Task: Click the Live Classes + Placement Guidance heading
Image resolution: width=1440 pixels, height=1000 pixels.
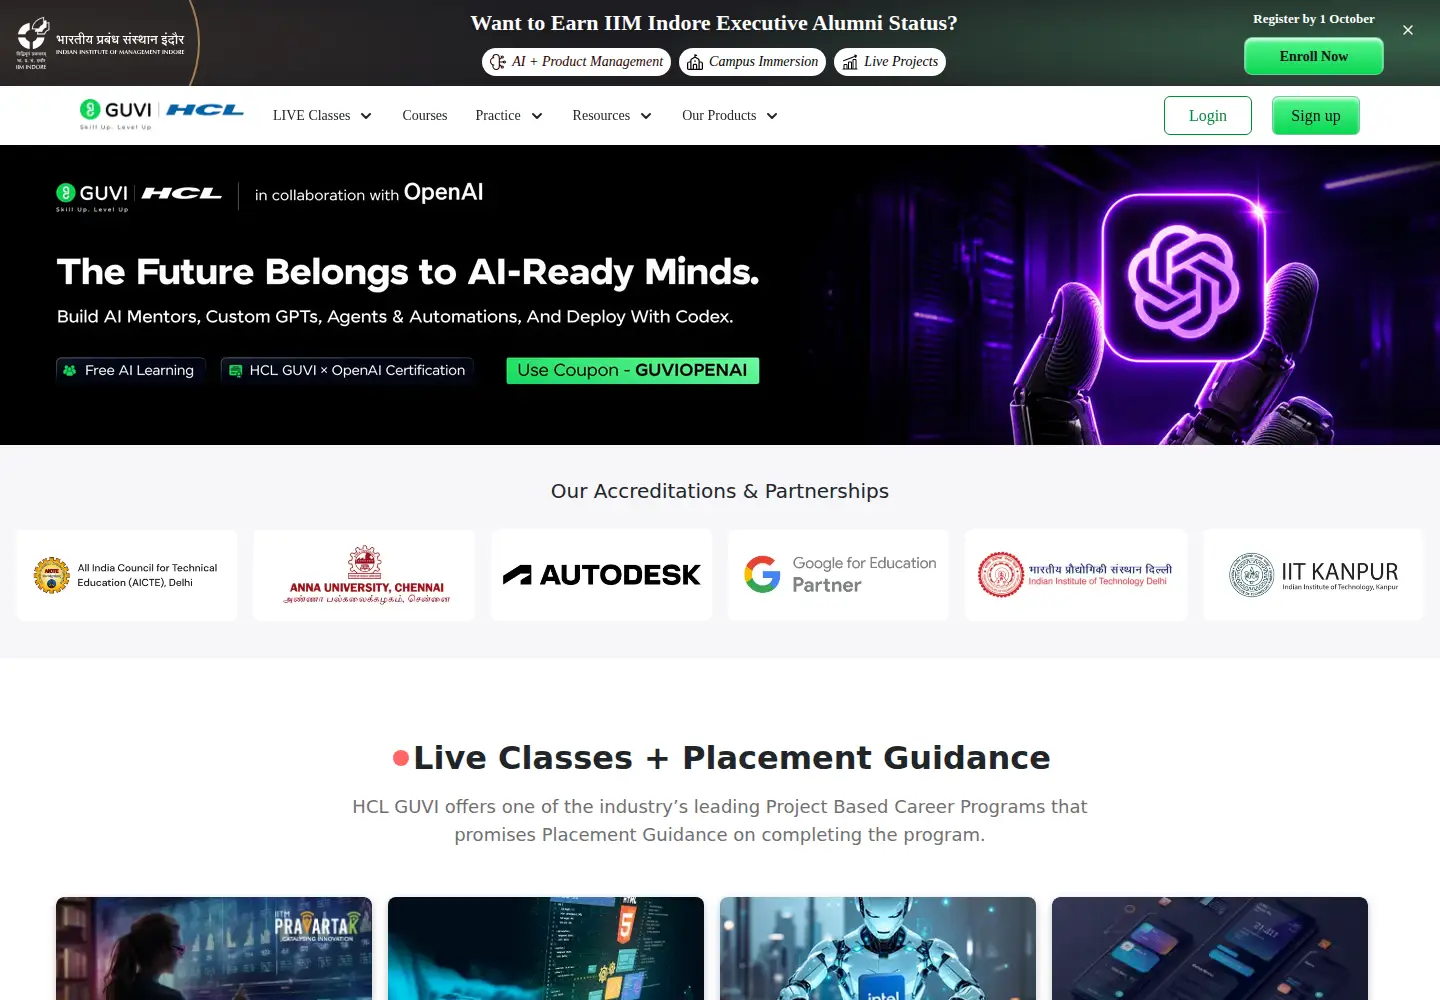Action: [x=732, y=757]
